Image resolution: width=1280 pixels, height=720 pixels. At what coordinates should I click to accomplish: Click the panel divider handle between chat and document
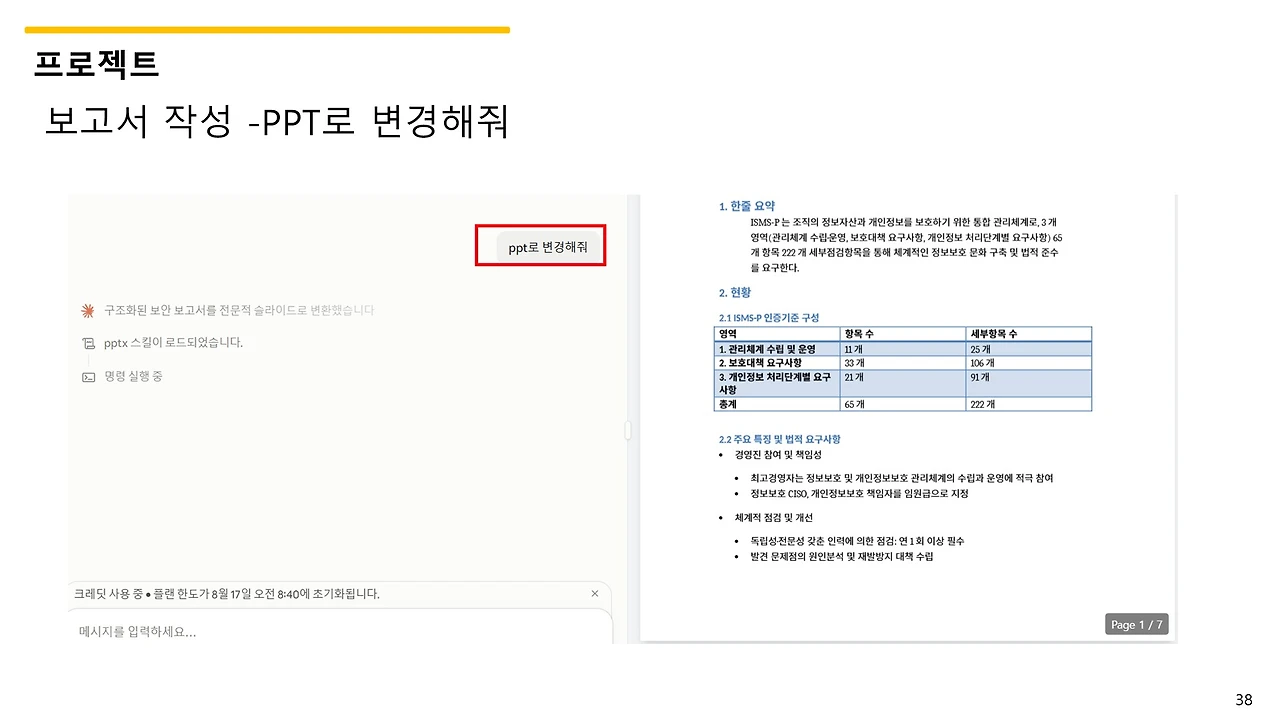[628, 430]
